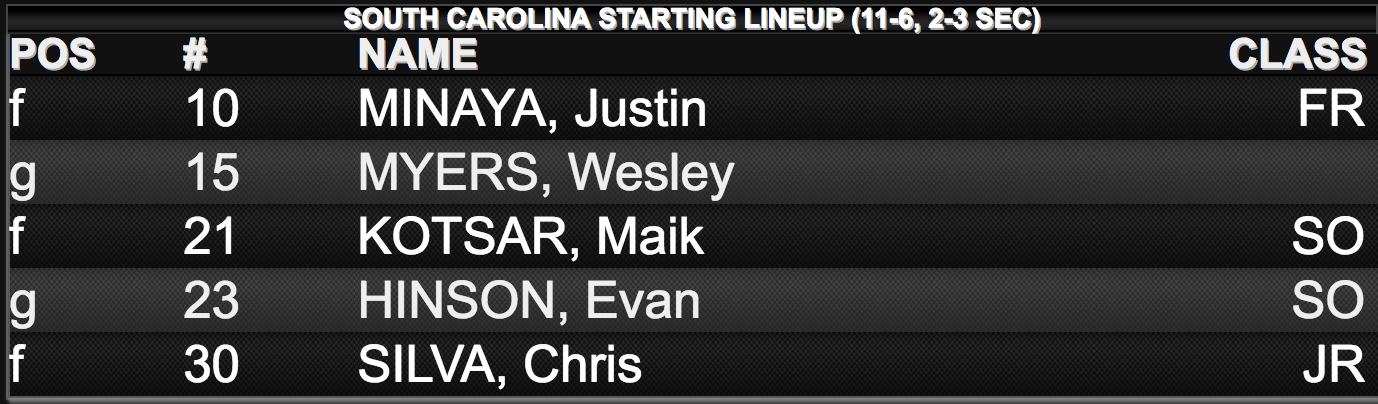Click the SO class for Kotsar

click(x=1328, y=238)
